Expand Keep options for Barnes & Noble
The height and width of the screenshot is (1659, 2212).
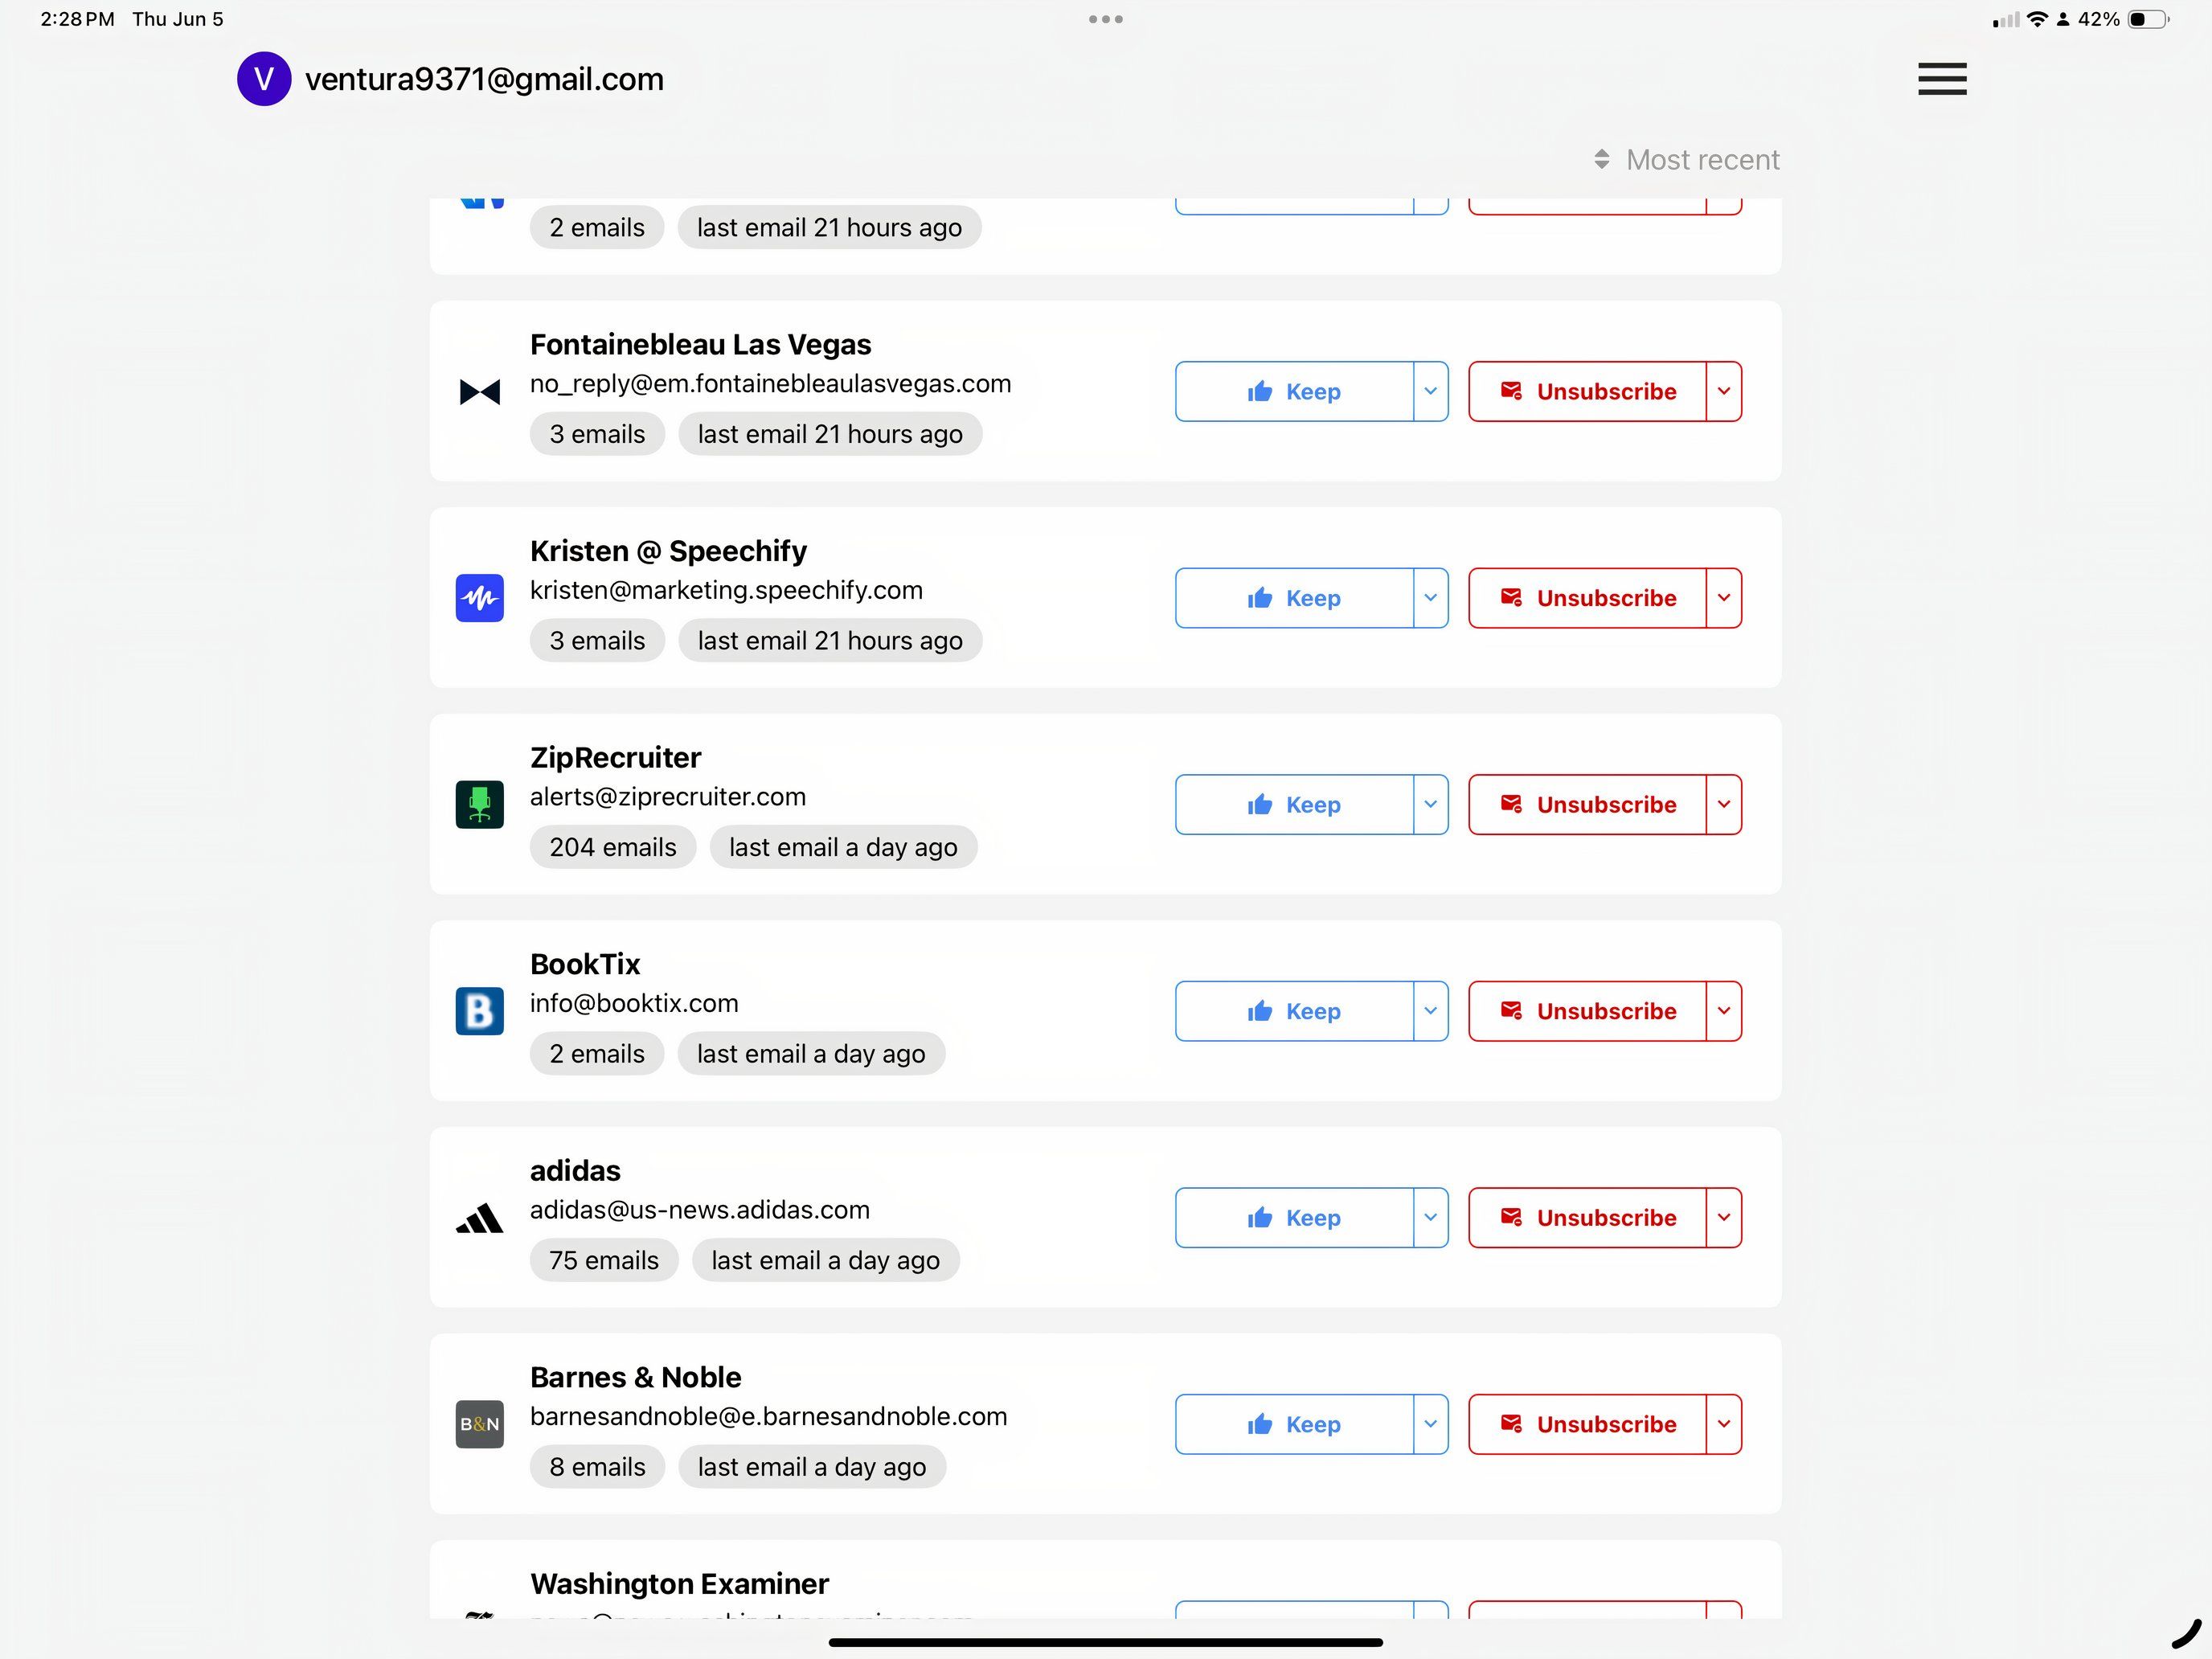coord(1429,1424)
